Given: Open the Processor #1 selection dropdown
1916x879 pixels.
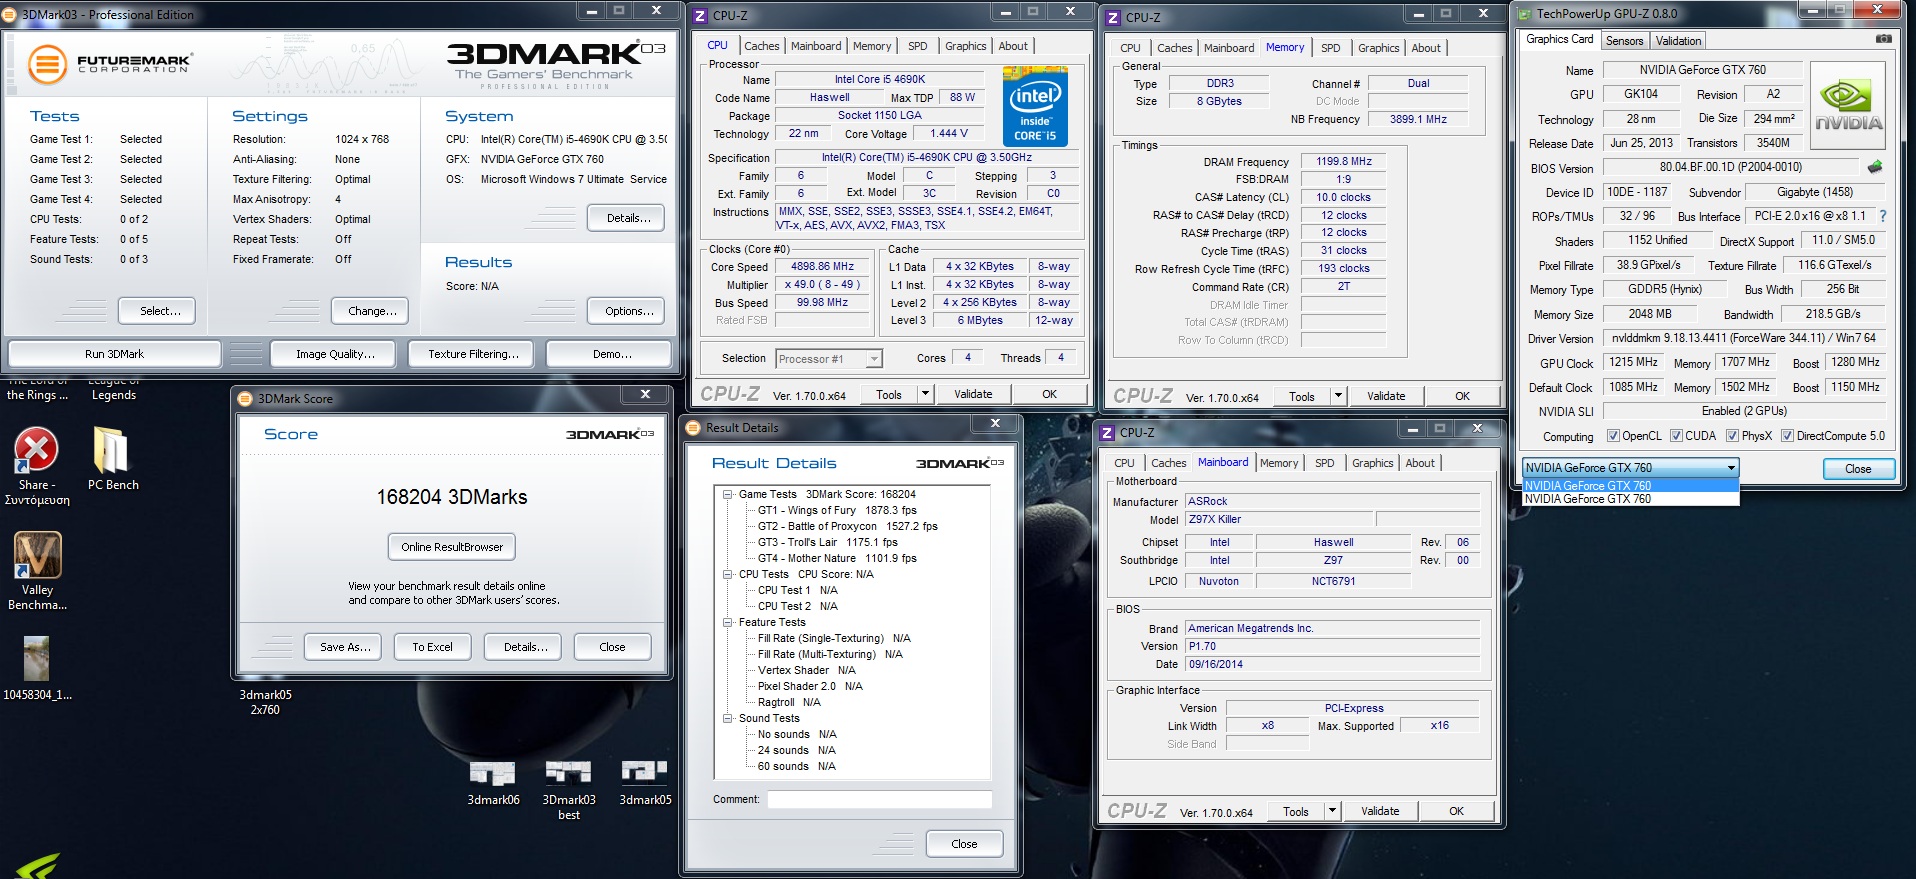Looking at the screenshot, I should (x=829, y=358).
